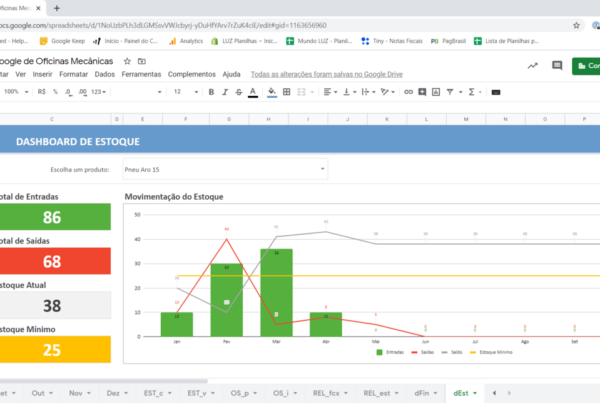Switch to the dFin sheet tab
This screenshot has height=403, width=600.
426,393
